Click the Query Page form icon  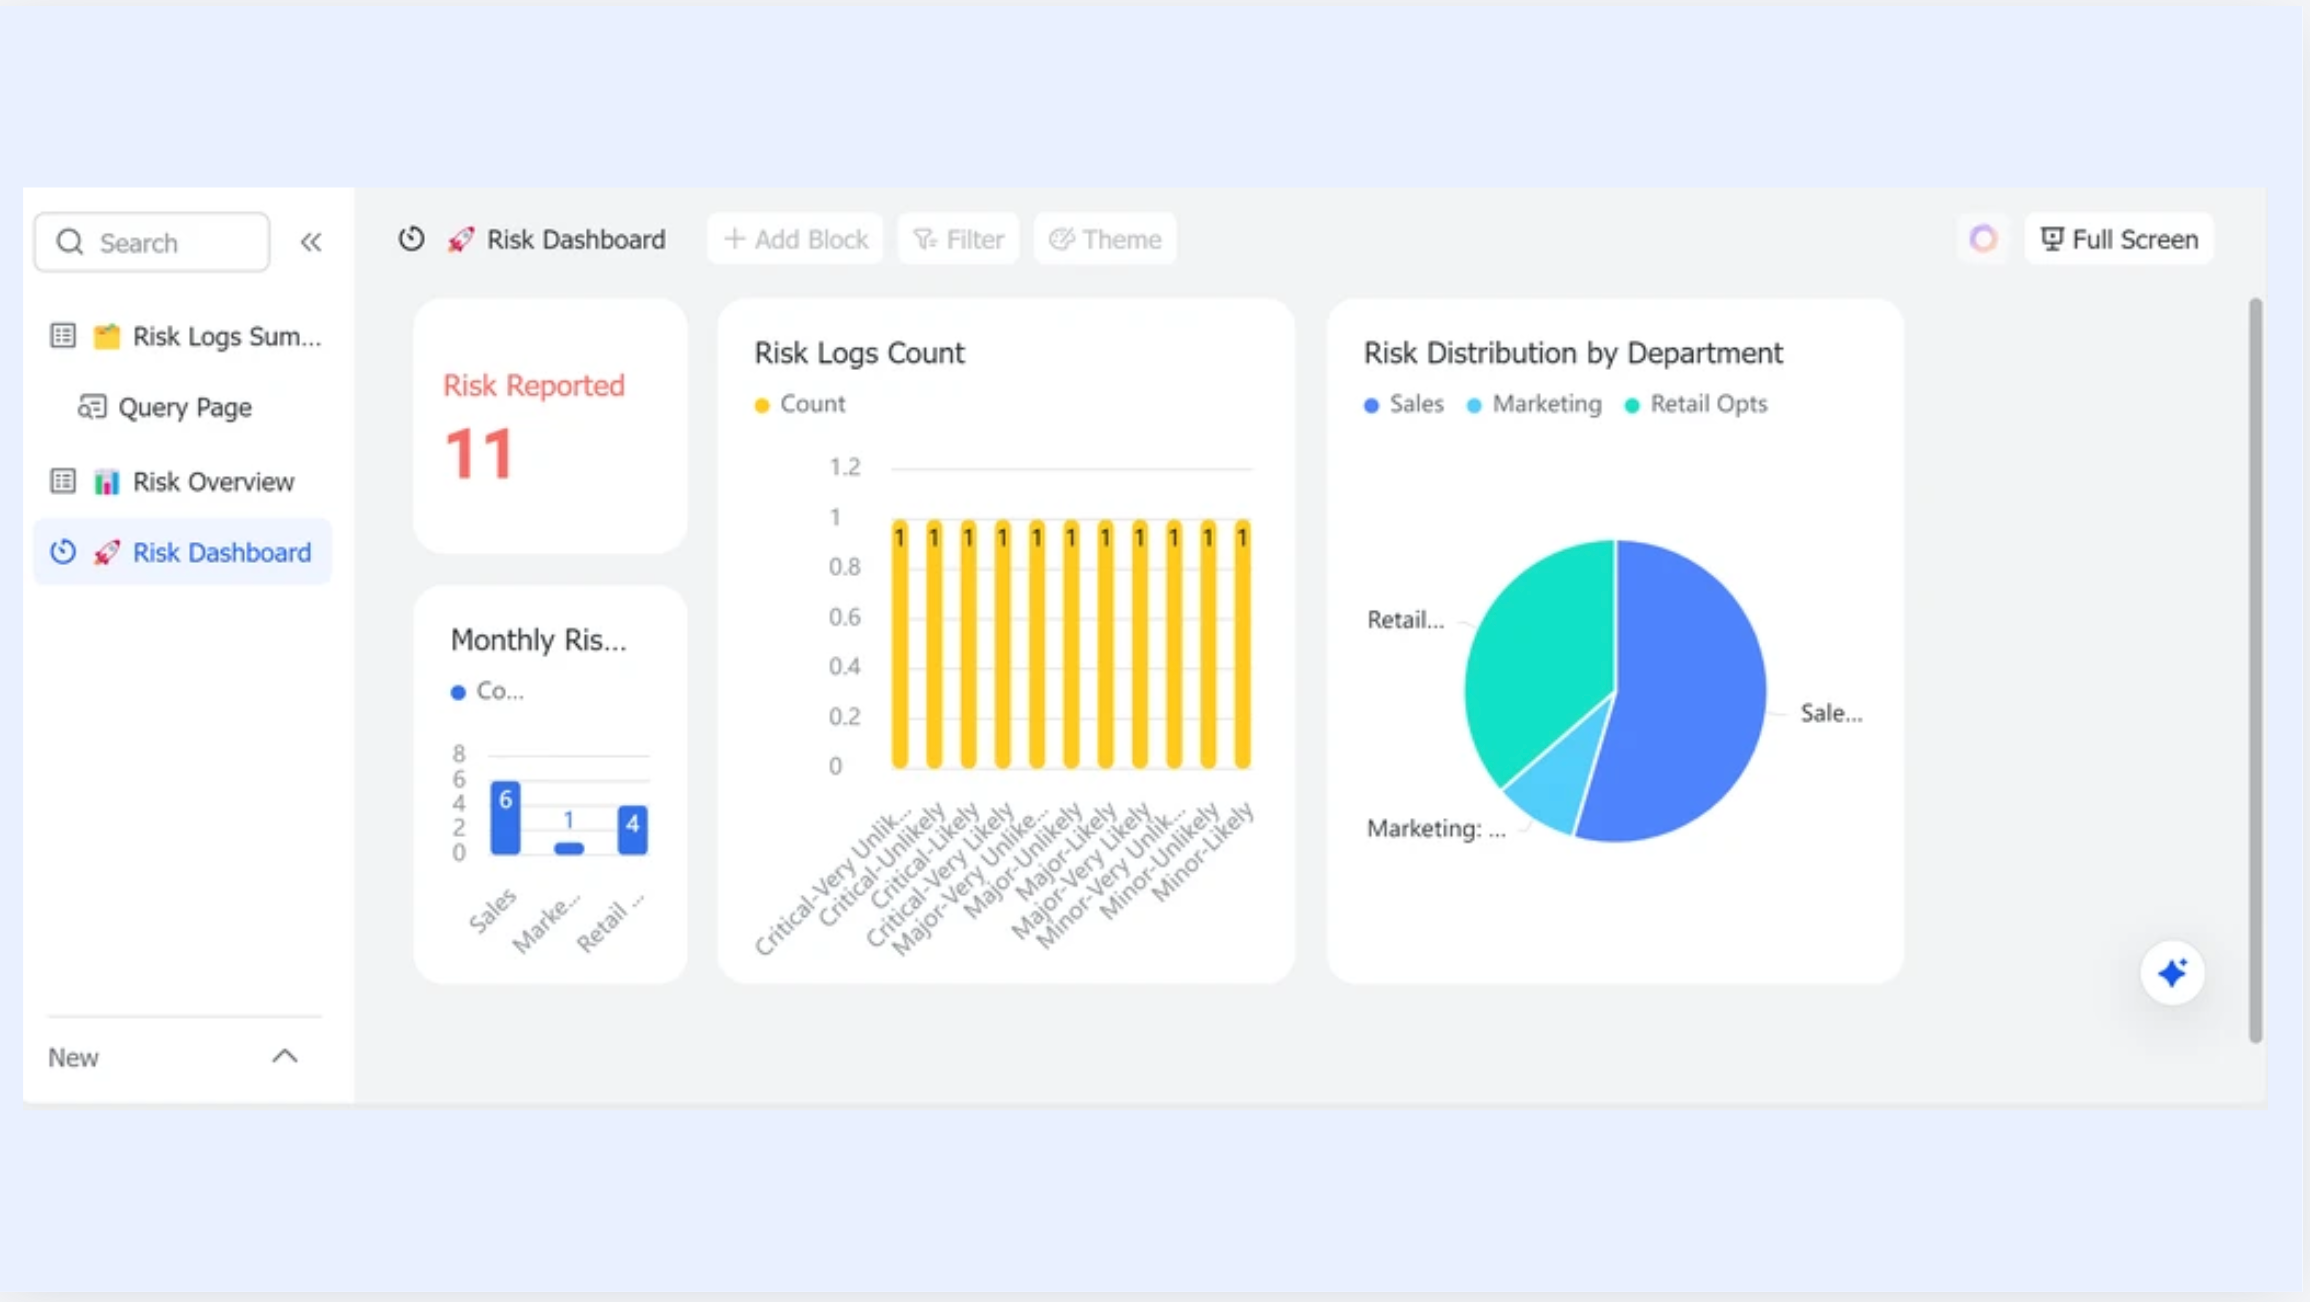pyautogui.click(x=92, y=407)
